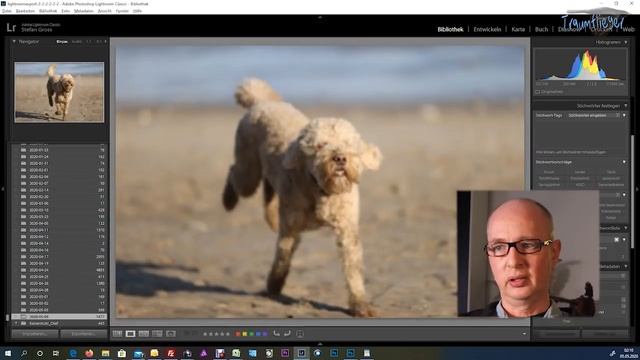Click the Lr logo identity plate
The image size is (640, 360).
(11, 28)
